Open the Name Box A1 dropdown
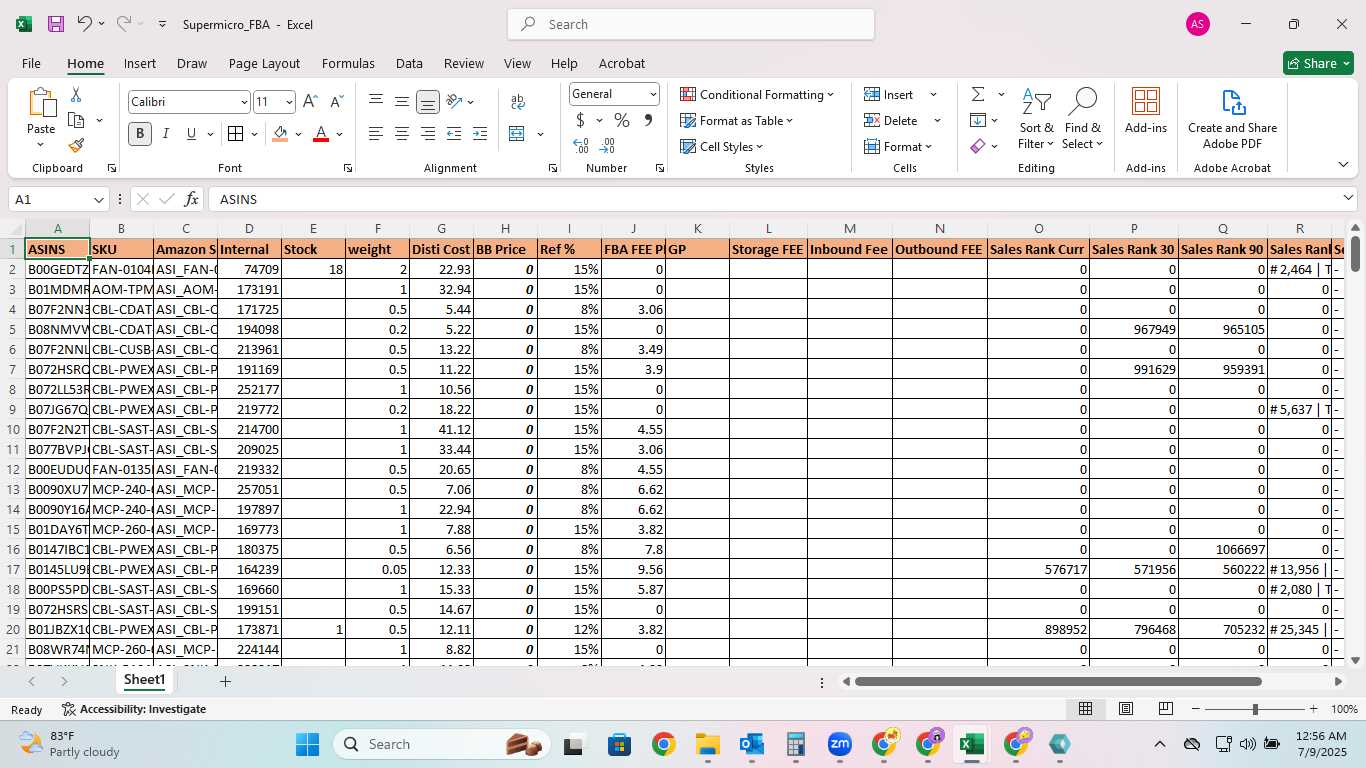This screenshot has width=1366, height=768. point(98,199)
